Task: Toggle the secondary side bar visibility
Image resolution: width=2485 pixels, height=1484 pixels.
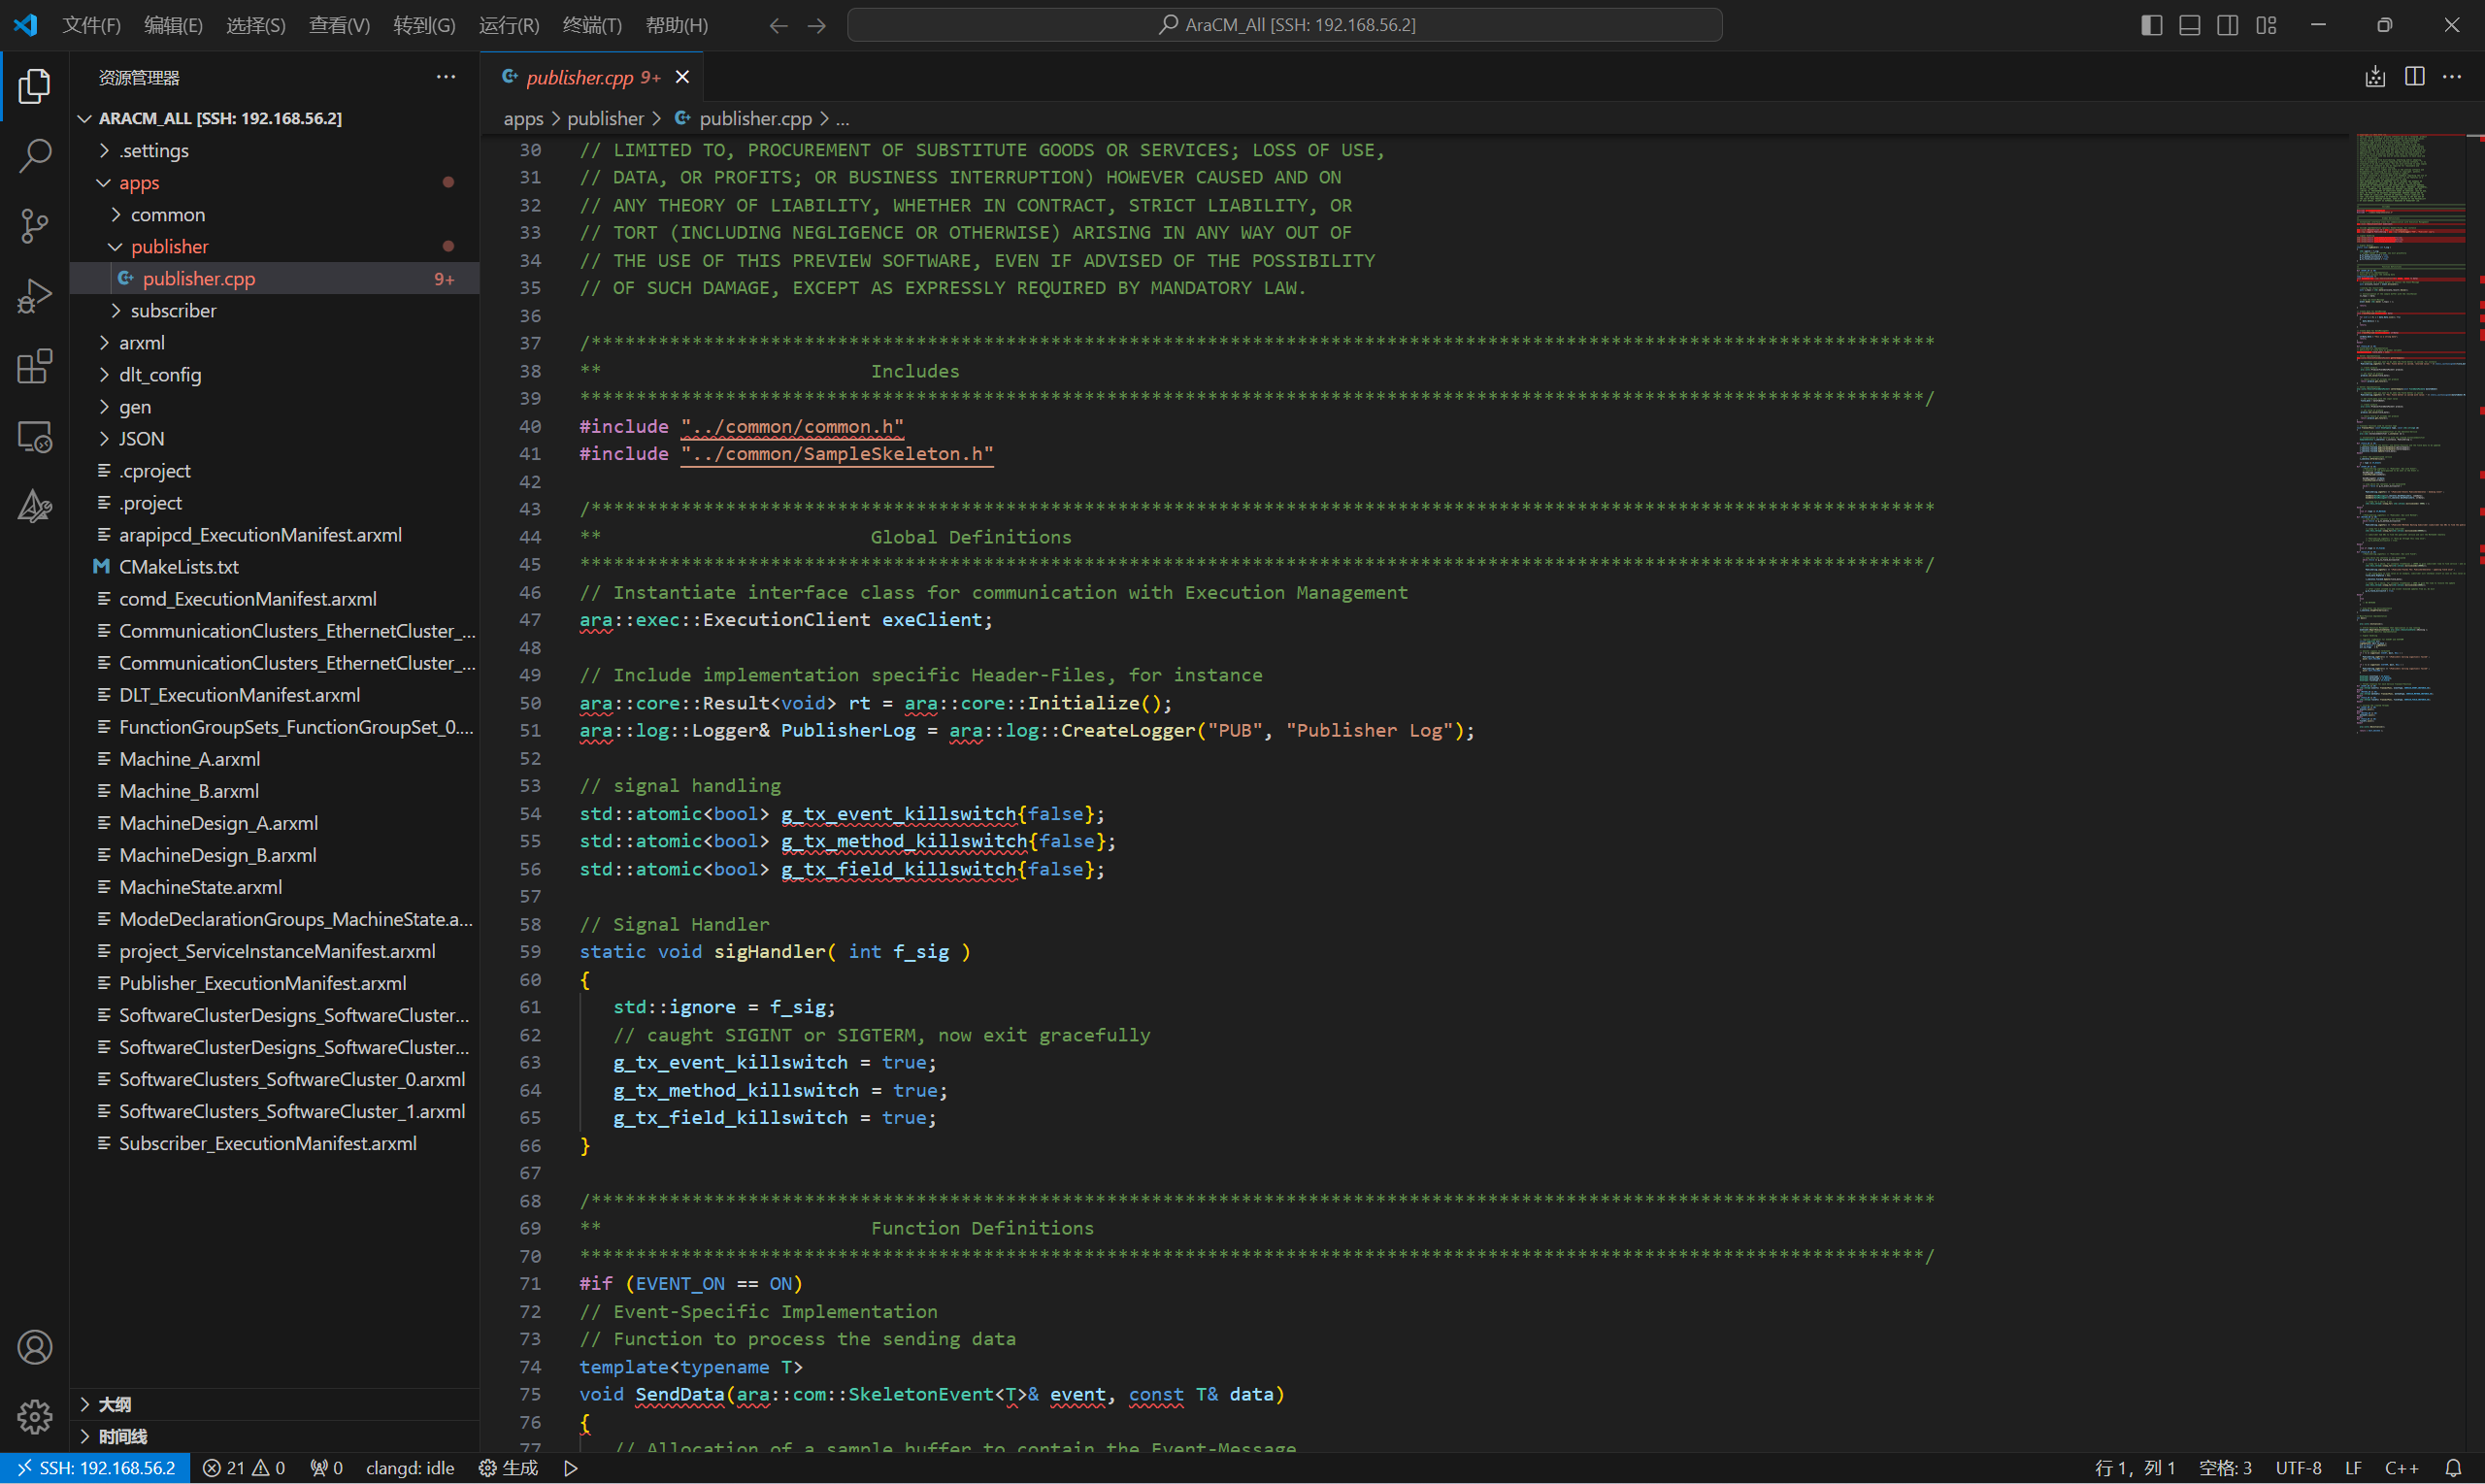Action: (x=2227, y=25)
